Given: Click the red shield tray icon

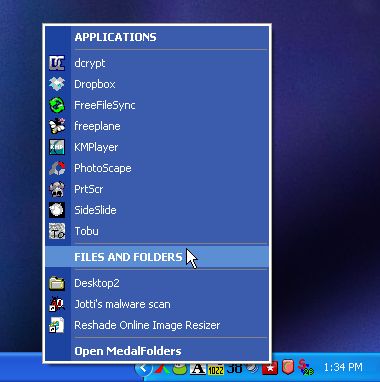Looking at the screenshot, I should tap(287, 368).
